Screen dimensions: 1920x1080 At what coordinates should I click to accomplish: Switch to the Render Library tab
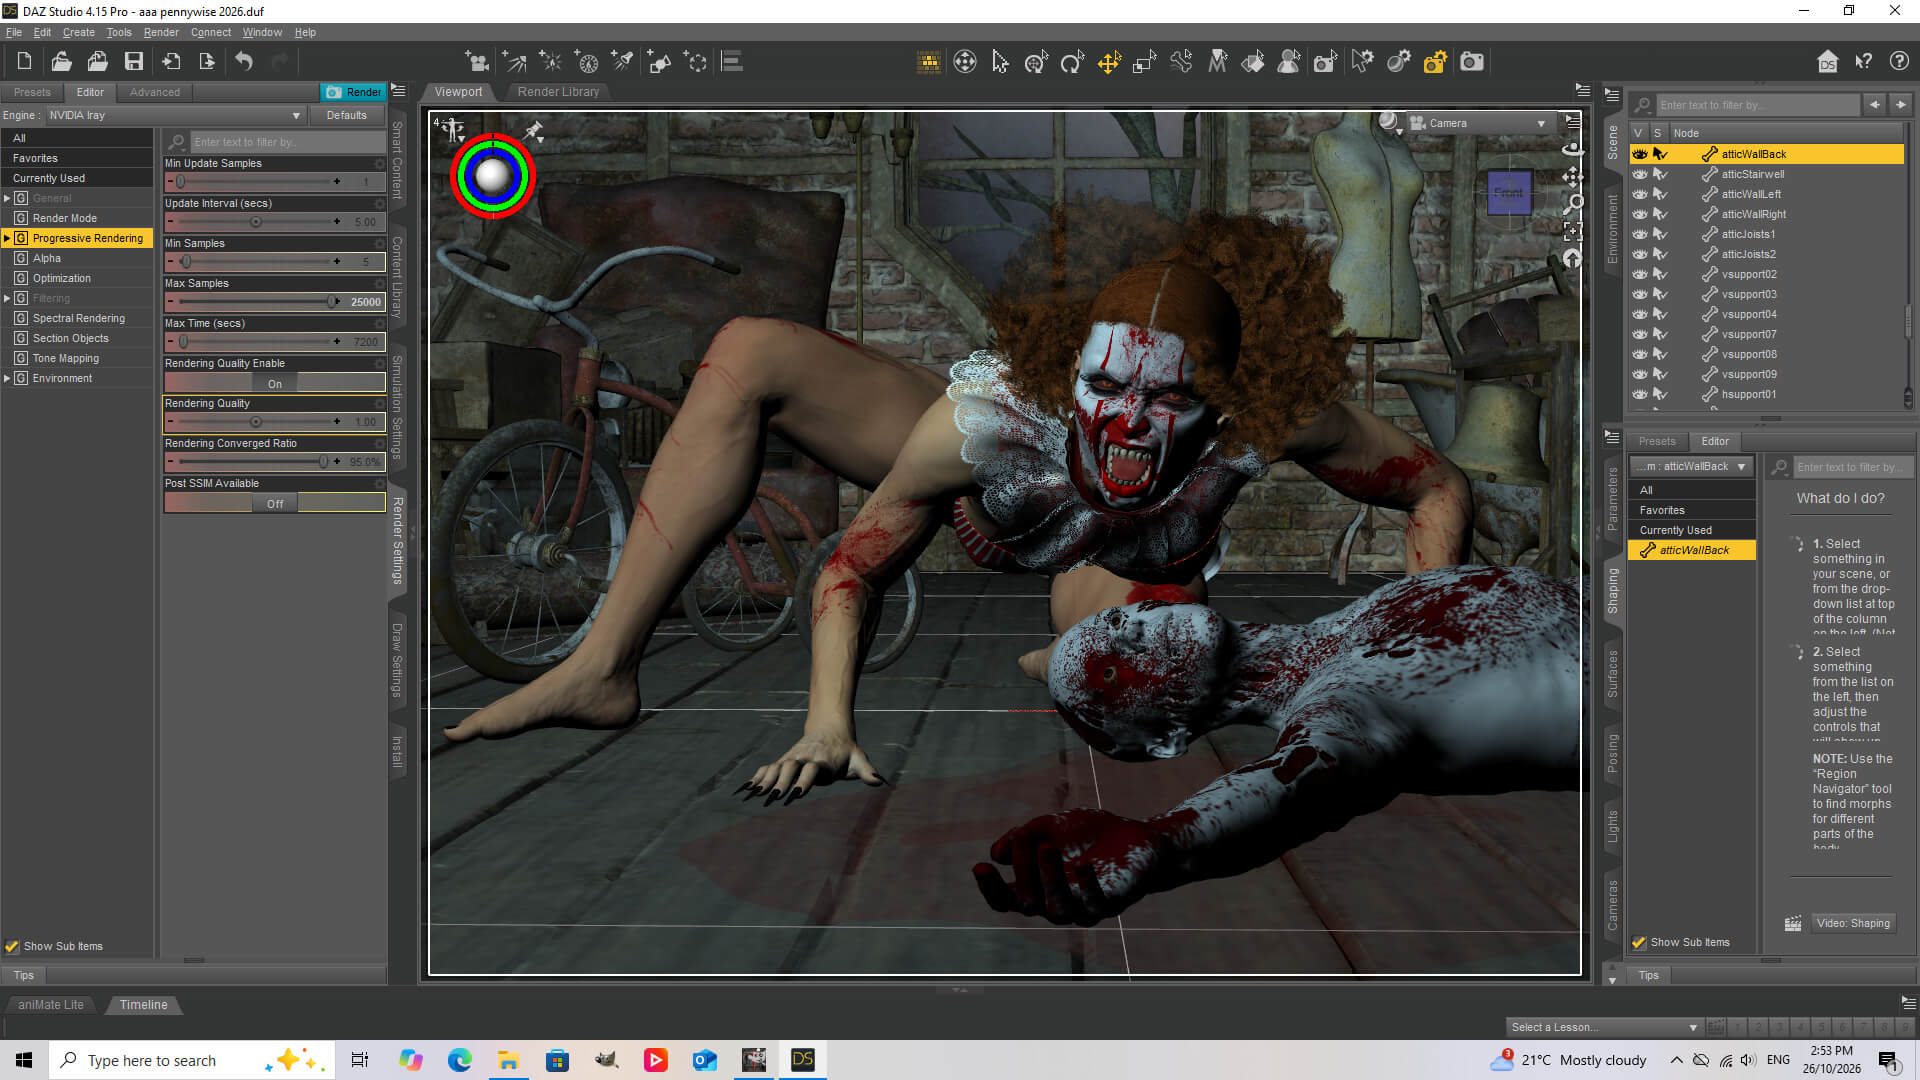coord(558,91)
